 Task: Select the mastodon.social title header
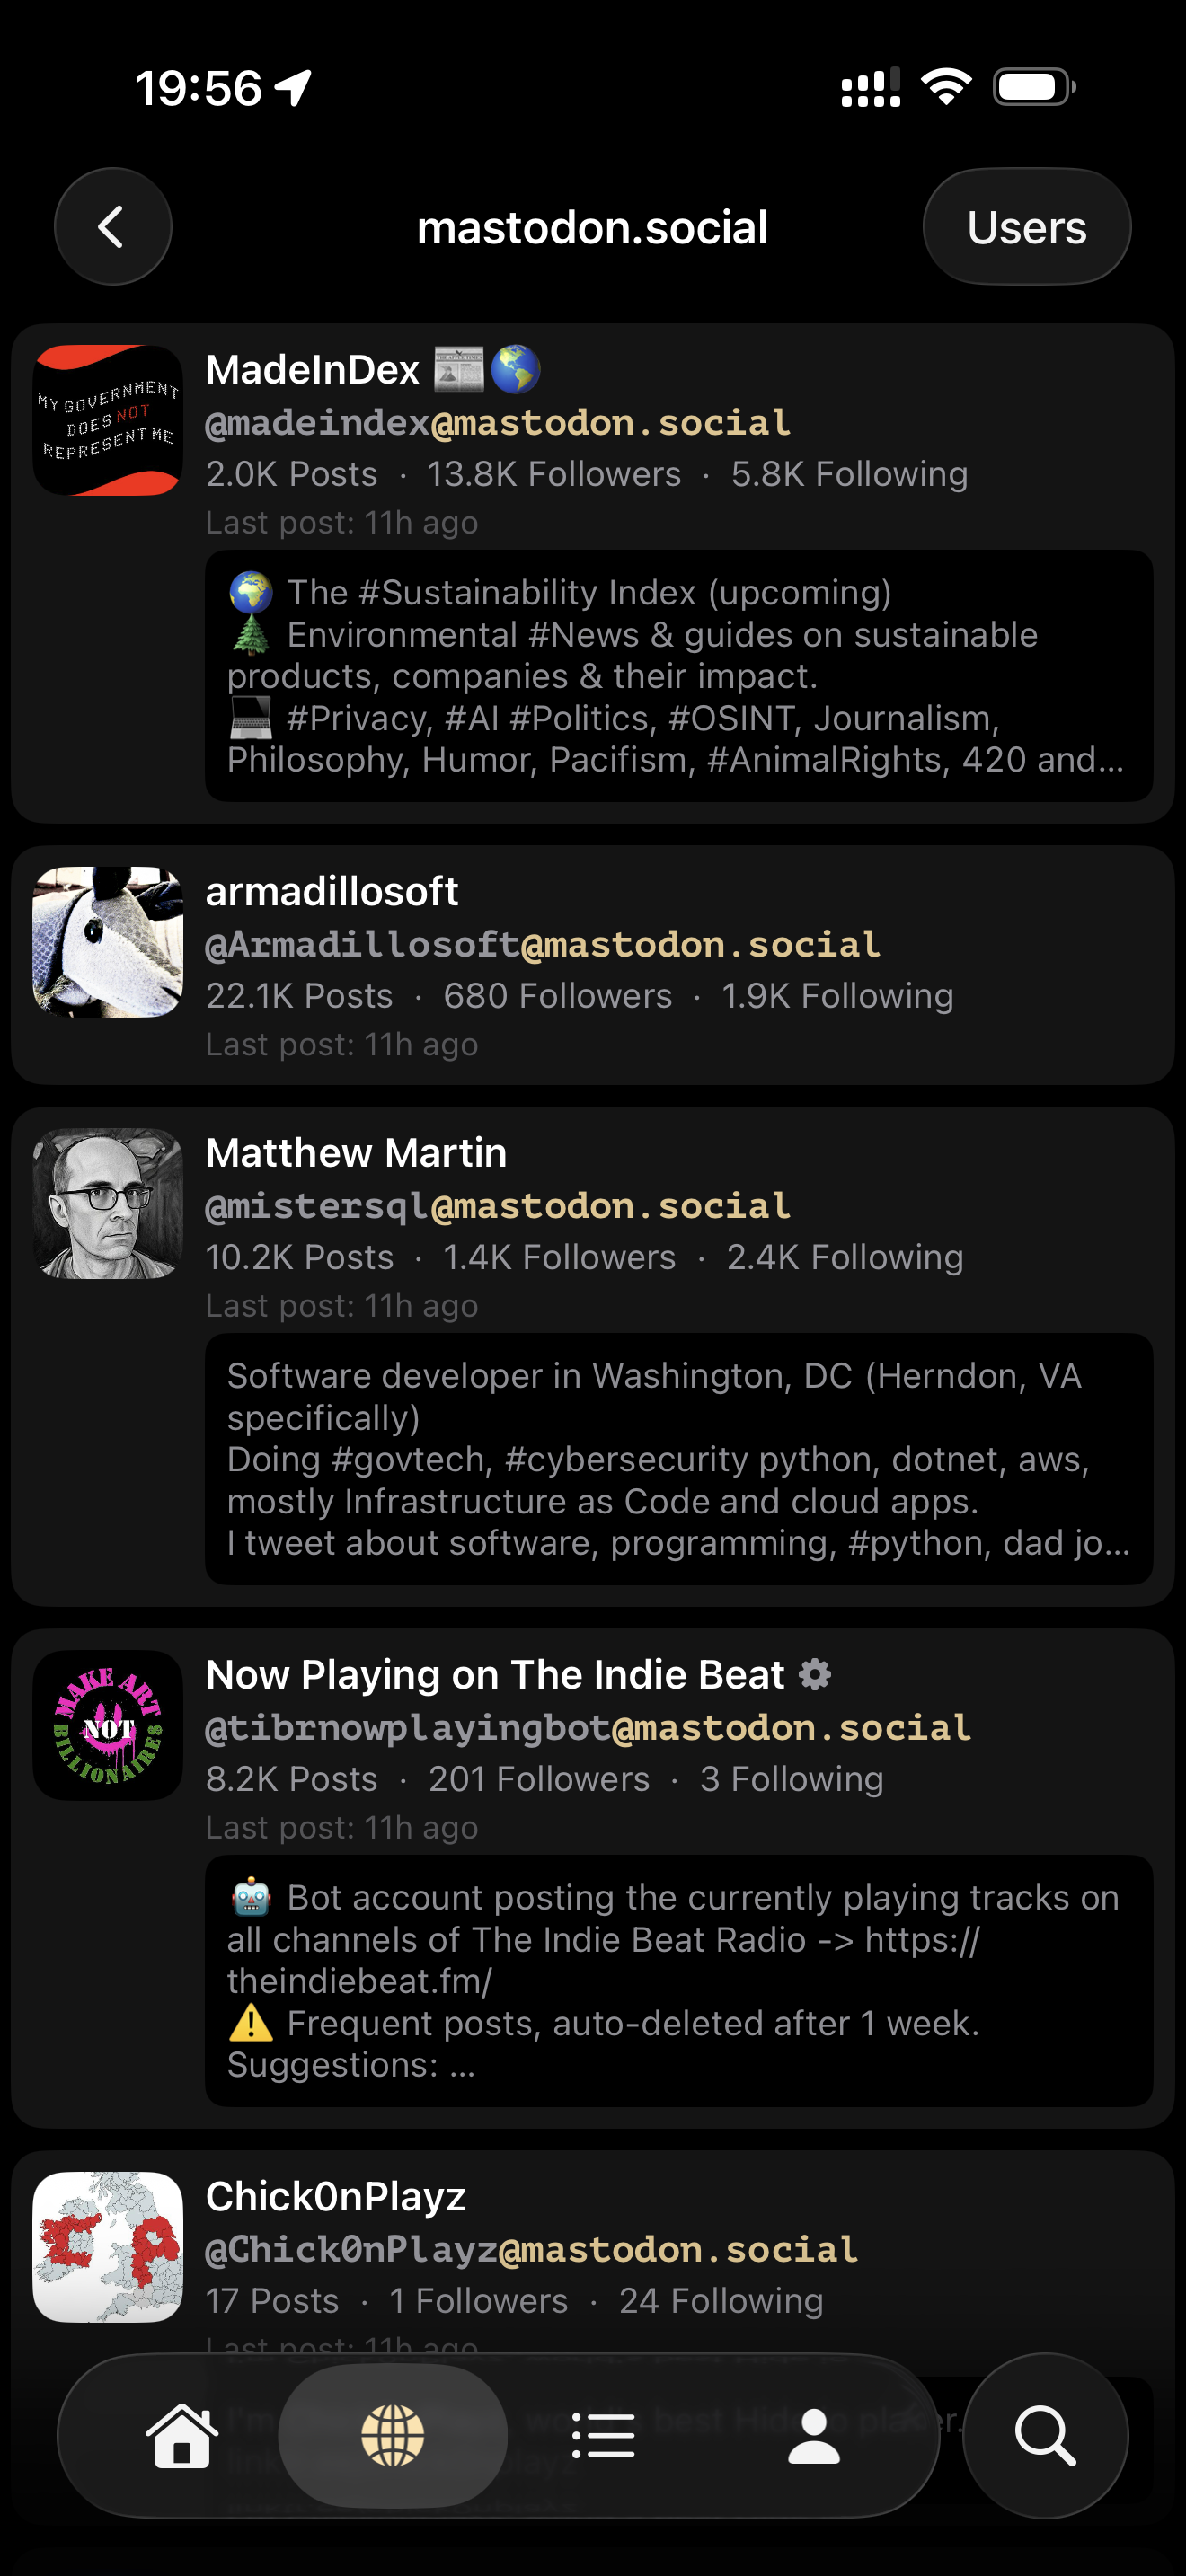click(x=593, y=226)
